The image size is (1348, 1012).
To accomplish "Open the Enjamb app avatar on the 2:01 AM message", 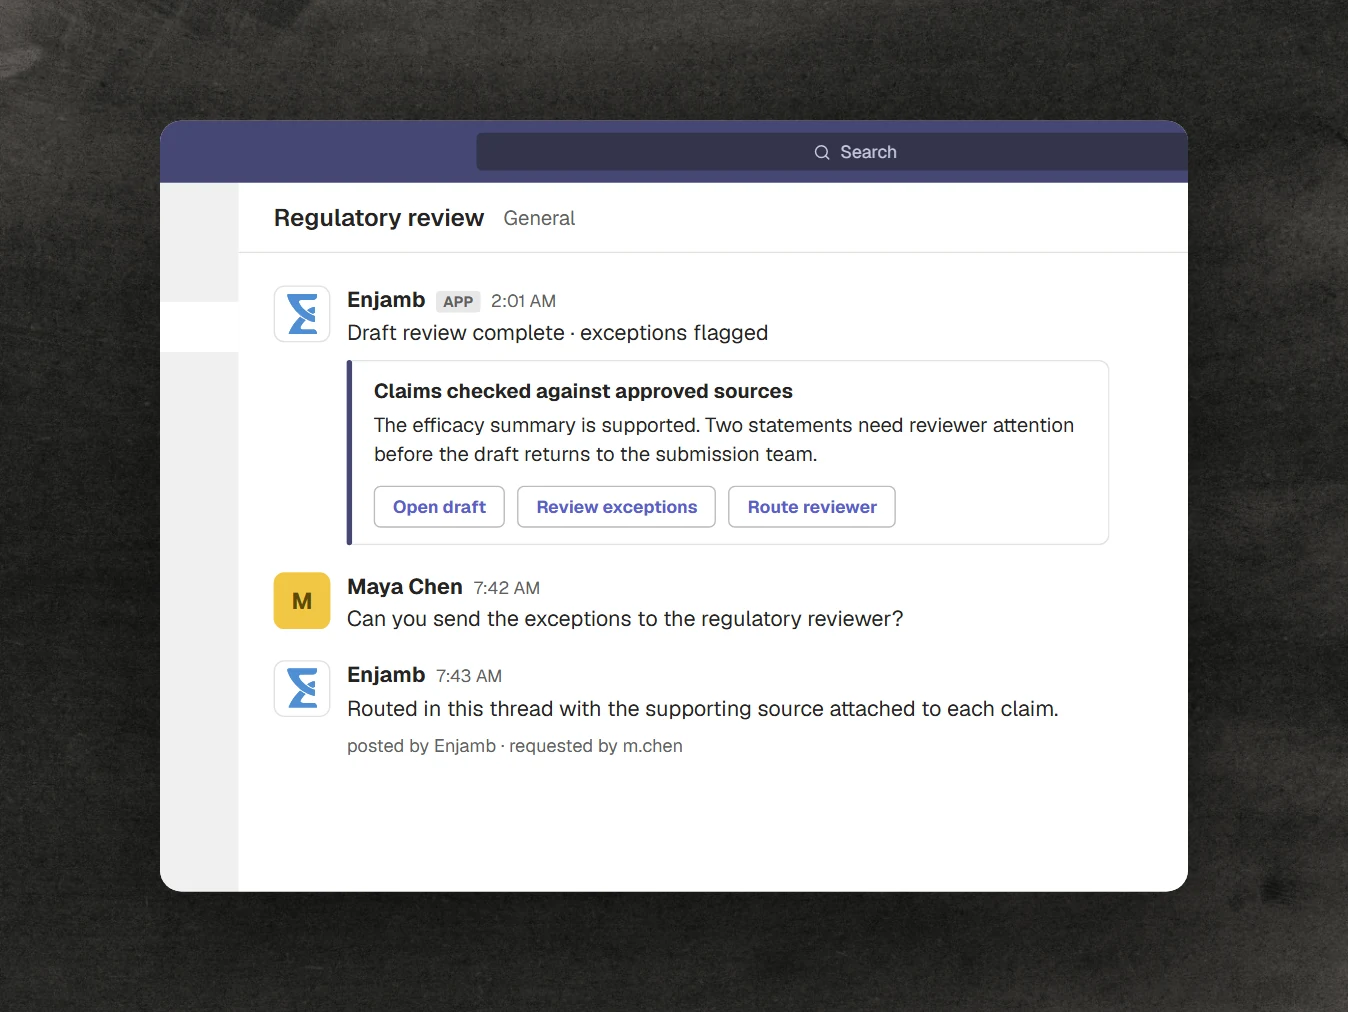I will pos(302,314).
